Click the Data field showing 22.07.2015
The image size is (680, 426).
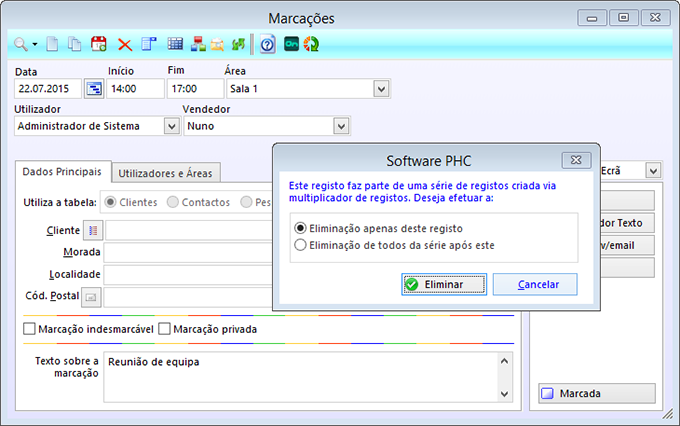pos(48,89)
